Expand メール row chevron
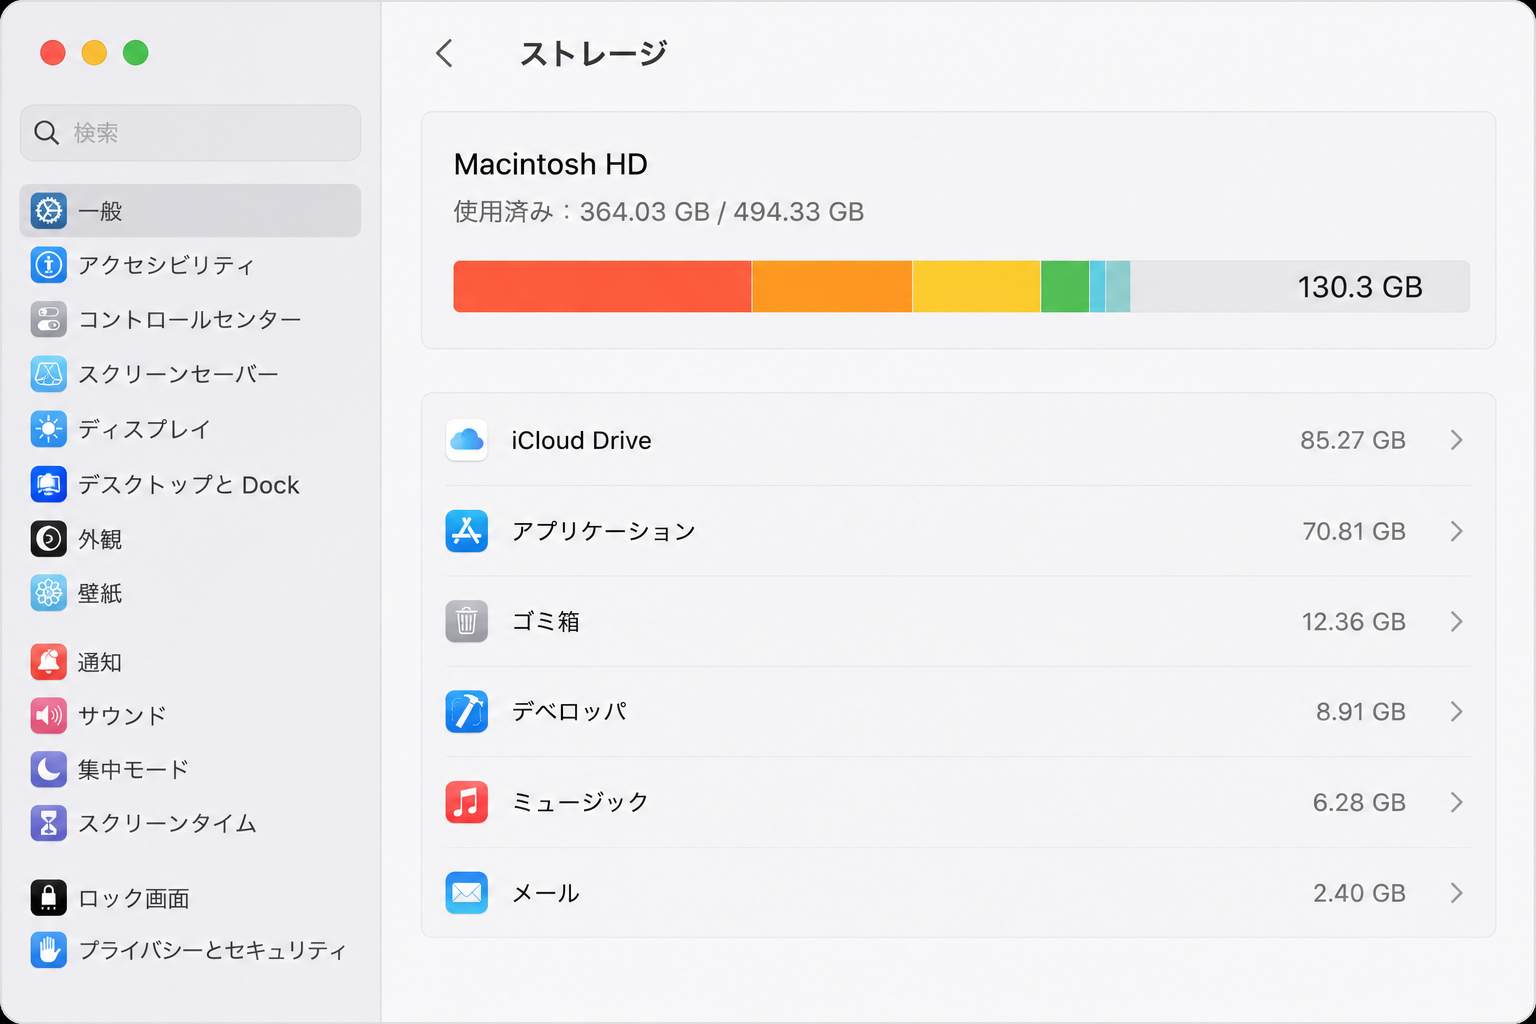This screenshot has width=1536, height=1024. click(x=1457, y=893)
